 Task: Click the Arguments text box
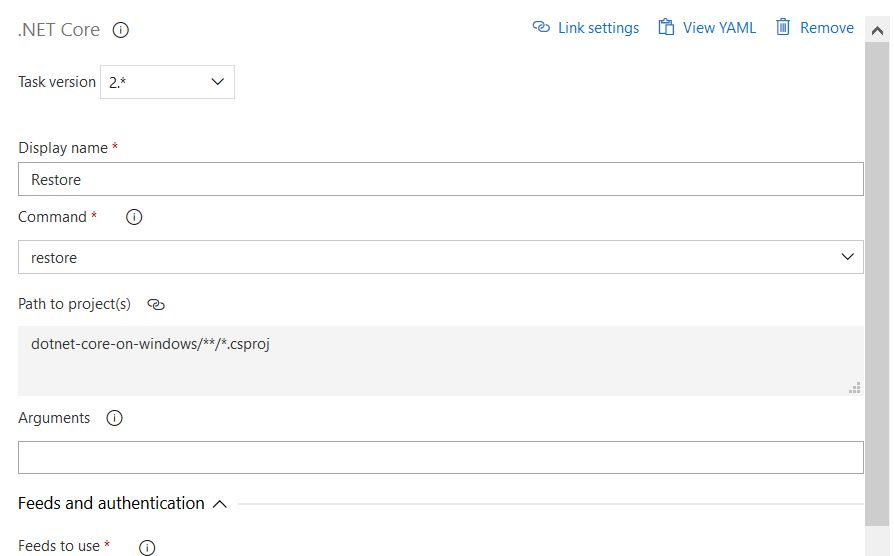pos(440,457)
